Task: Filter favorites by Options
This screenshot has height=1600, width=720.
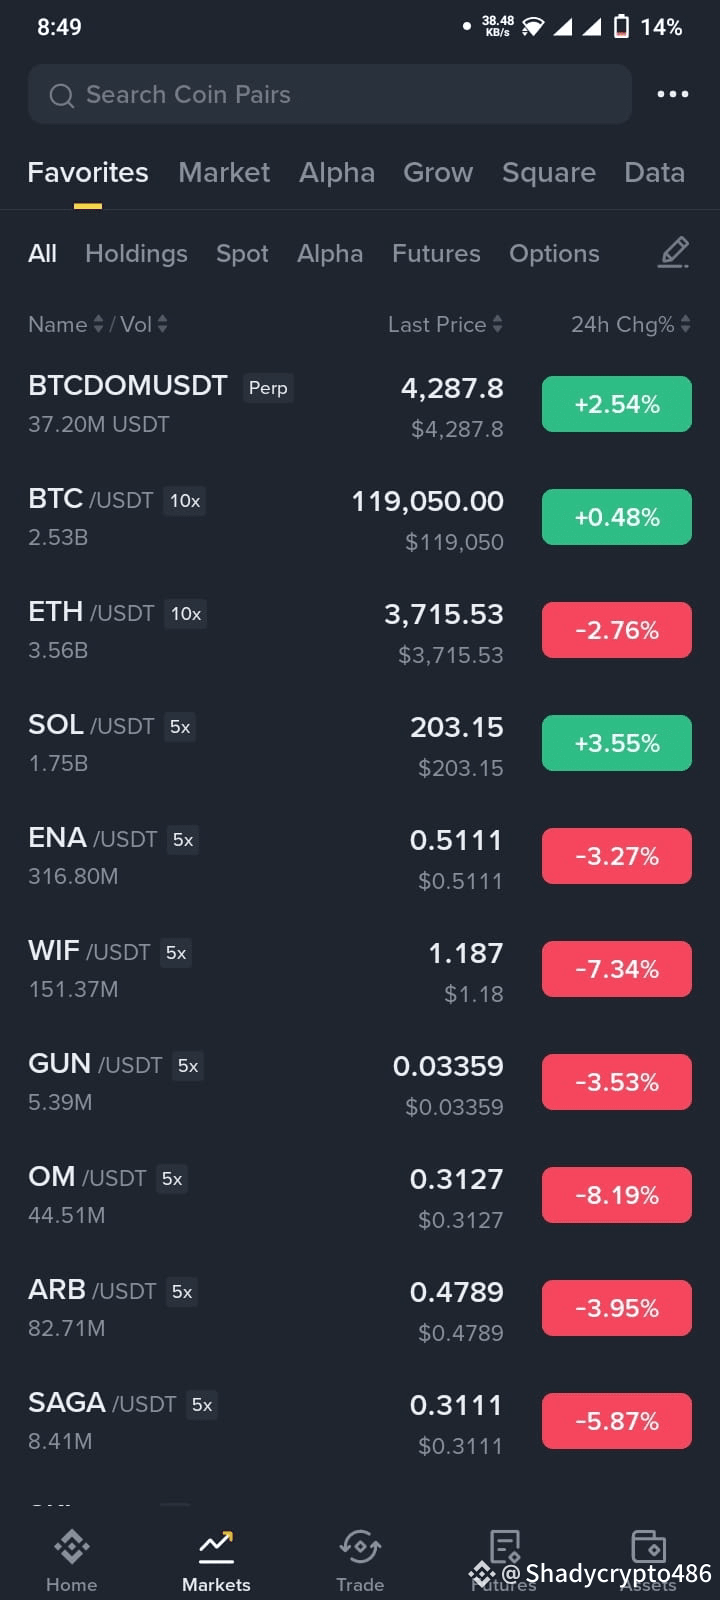Action: coord(554,254)
